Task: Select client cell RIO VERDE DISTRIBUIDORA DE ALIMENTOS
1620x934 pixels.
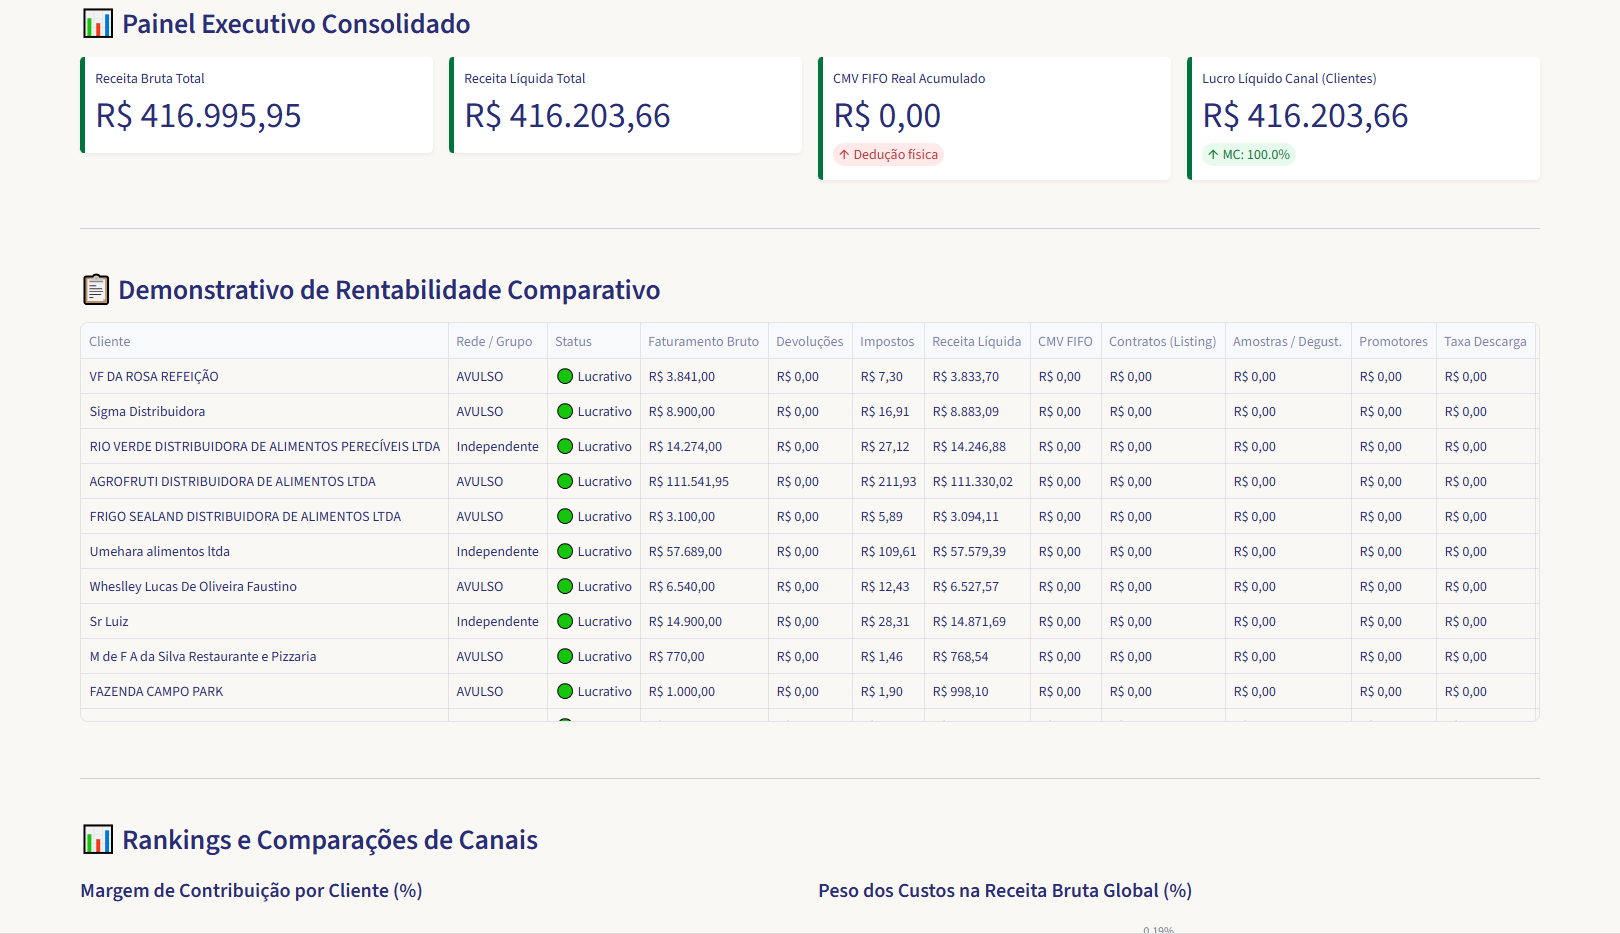Action: (264, 446)
